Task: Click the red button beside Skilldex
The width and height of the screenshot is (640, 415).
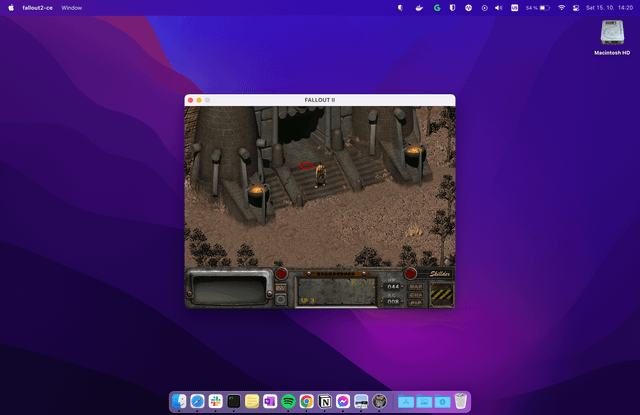Action: coord(410,273)
